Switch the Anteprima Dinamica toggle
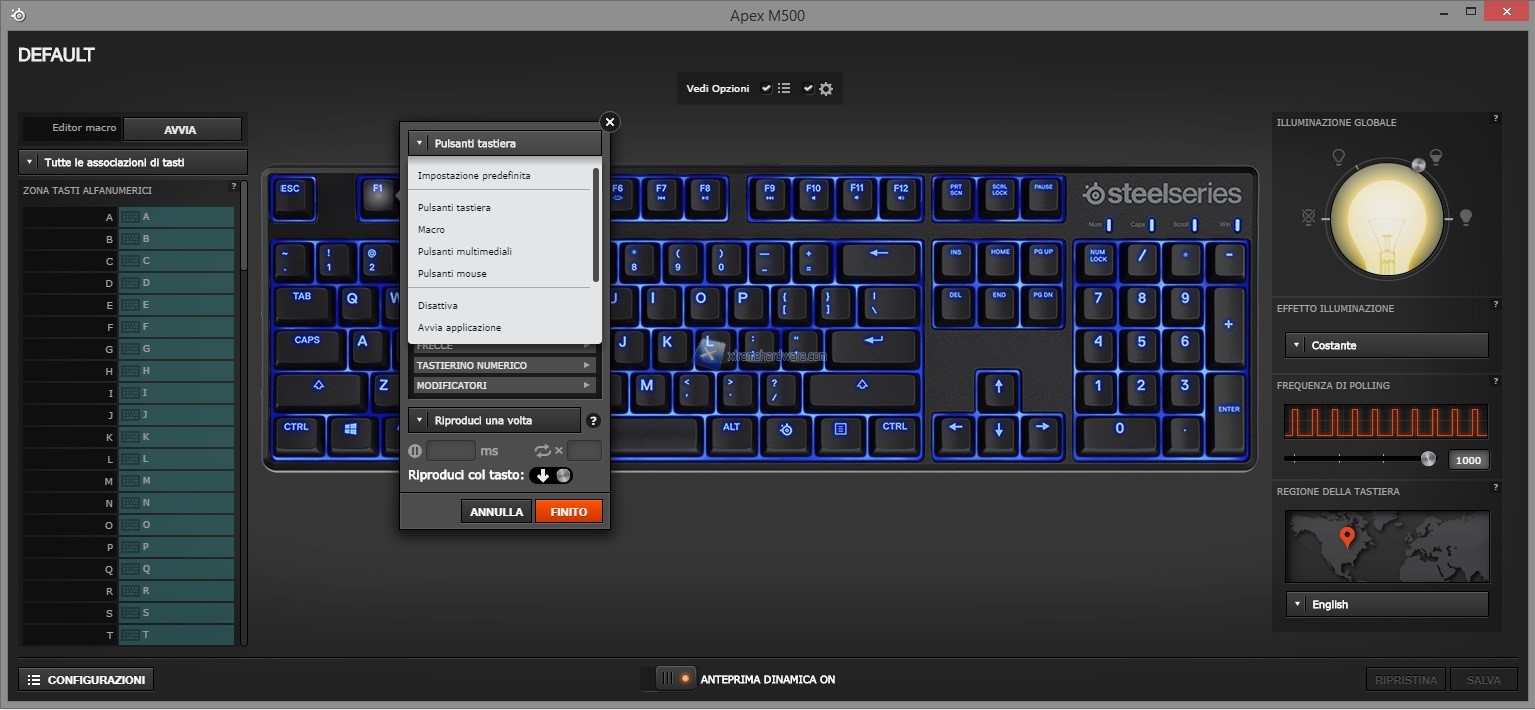 (x=674, y=679)
